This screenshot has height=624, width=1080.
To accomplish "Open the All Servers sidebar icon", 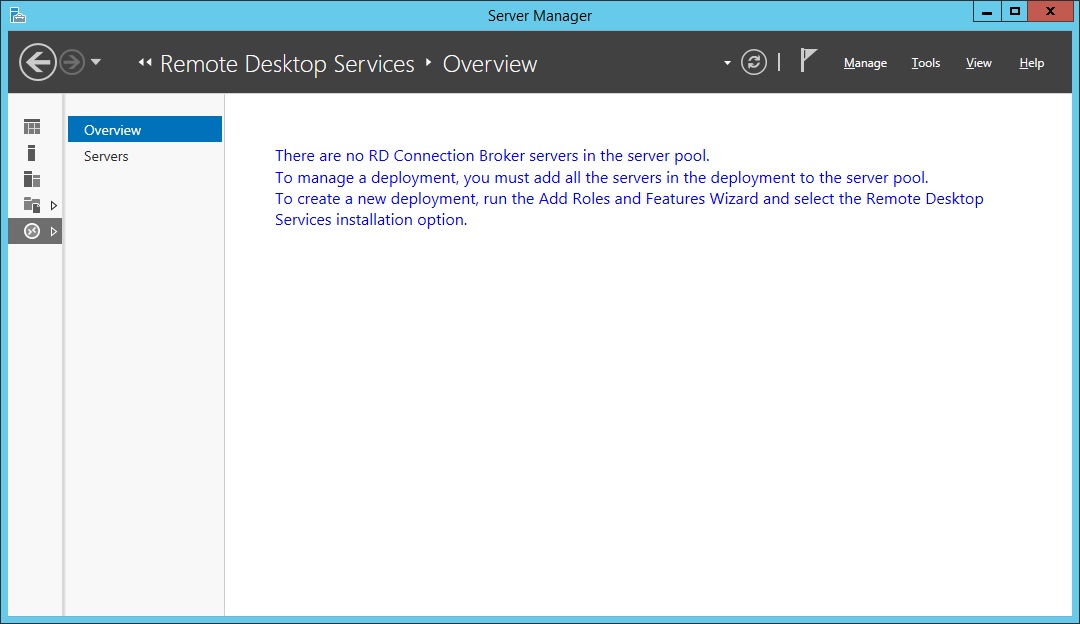I will pyautogui.click(x=32, y=179).
